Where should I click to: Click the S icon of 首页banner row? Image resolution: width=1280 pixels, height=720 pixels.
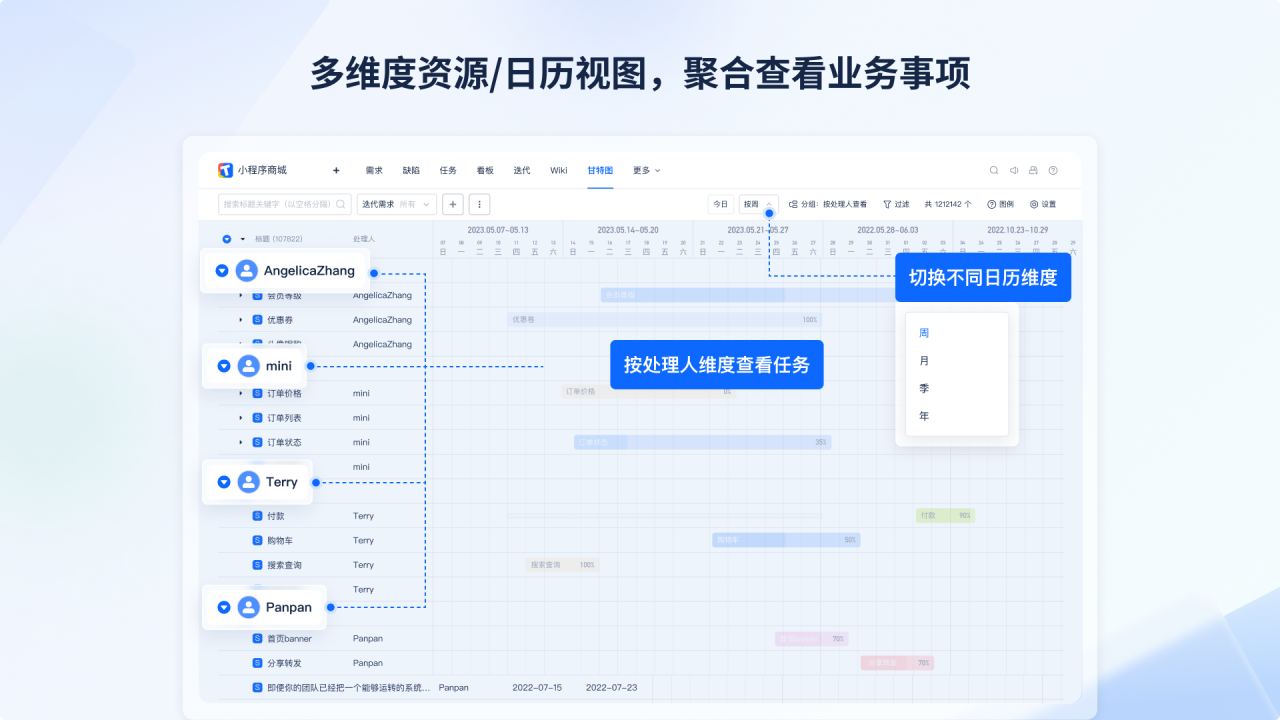[257, 638]
